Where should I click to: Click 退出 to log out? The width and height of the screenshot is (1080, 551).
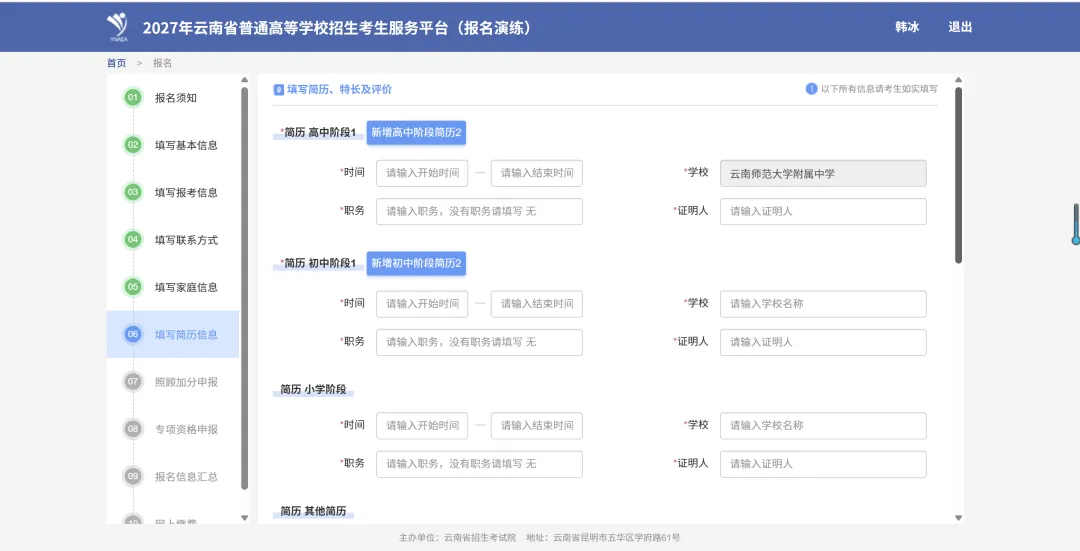coord(959,27)
